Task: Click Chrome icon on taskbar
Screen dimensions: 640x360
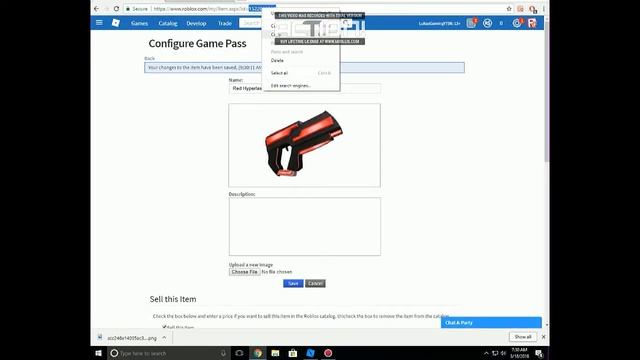Action: point(258,353)
